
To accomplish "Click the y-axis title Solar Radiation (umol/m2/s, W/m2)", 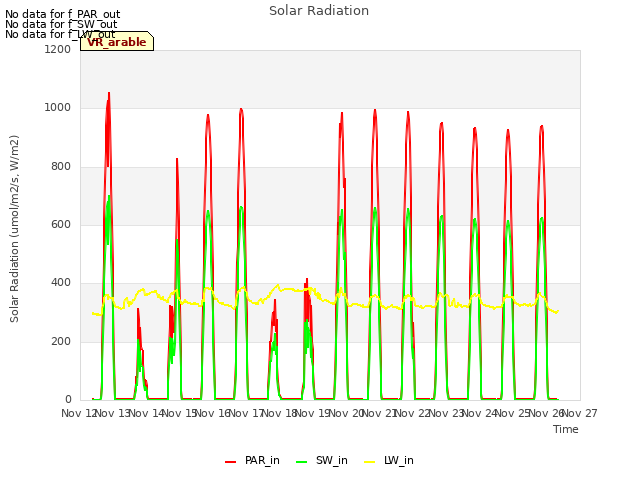I will coord(14,229).
